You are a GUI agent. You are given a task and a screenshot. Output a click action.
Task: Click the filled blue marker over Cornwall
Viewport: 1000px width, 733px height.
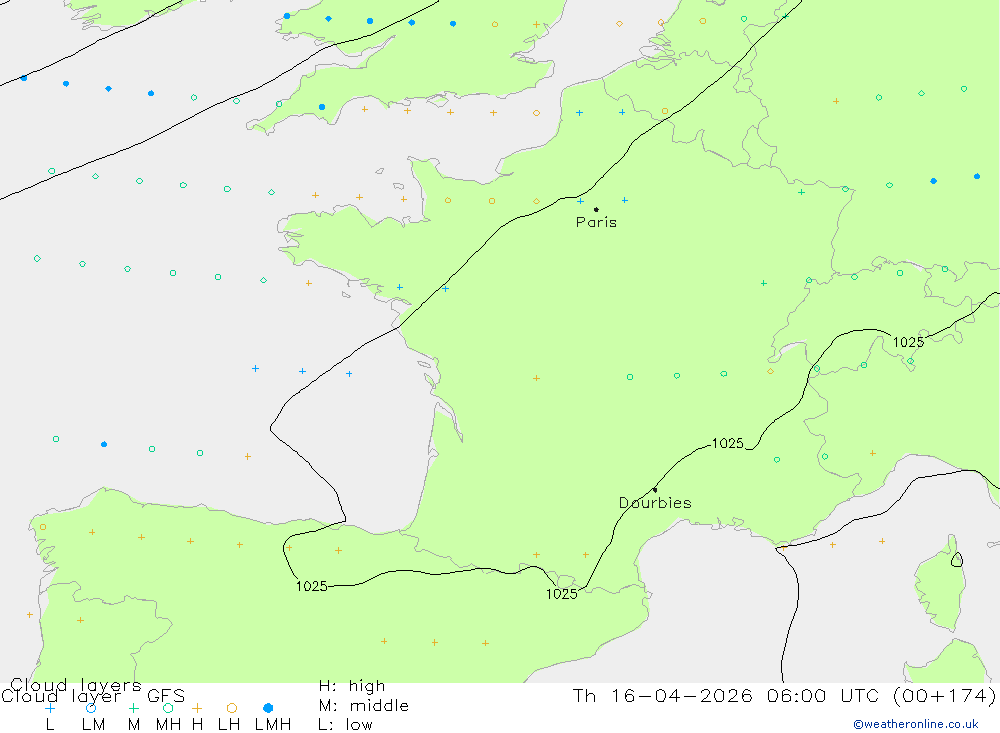[322, 107]
